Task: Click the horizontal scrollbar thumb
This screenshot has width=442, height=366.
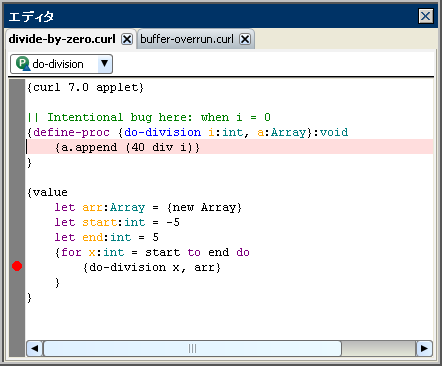Action: (192, 349)
